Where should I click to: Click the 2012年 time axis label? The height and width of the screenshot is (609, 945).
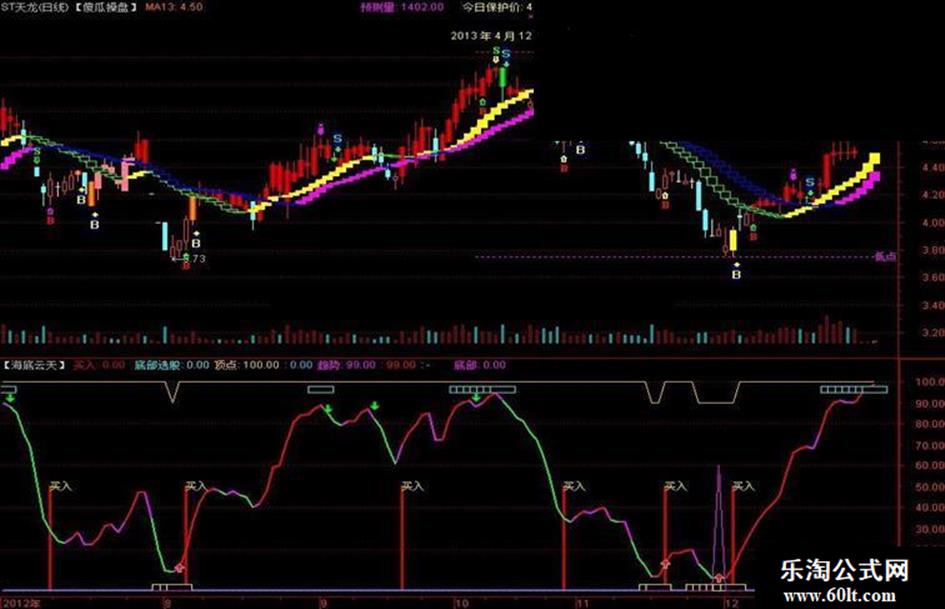(22, 603)
